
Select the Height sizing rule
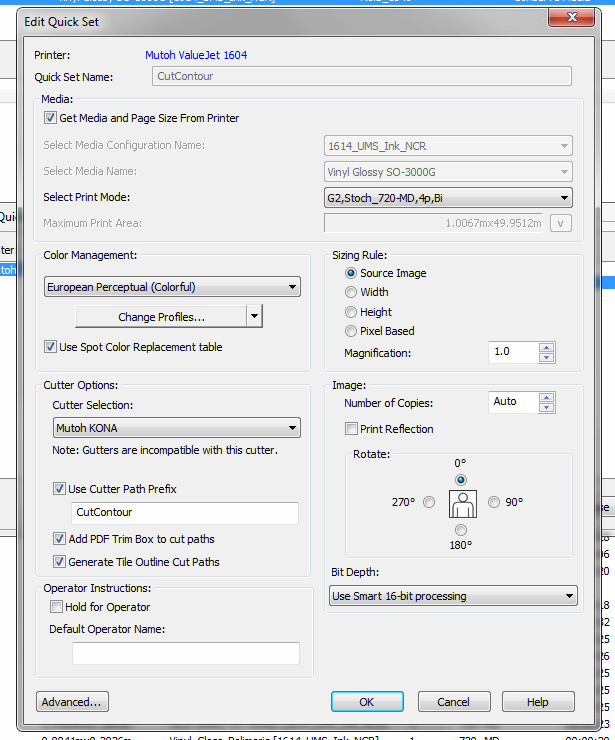pyautogui.click(x=351, y=312)
